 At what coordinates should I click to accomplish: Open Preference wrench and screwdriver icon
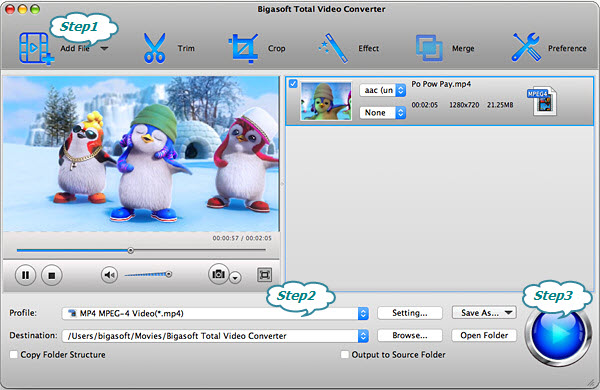(x=526, y=47)
